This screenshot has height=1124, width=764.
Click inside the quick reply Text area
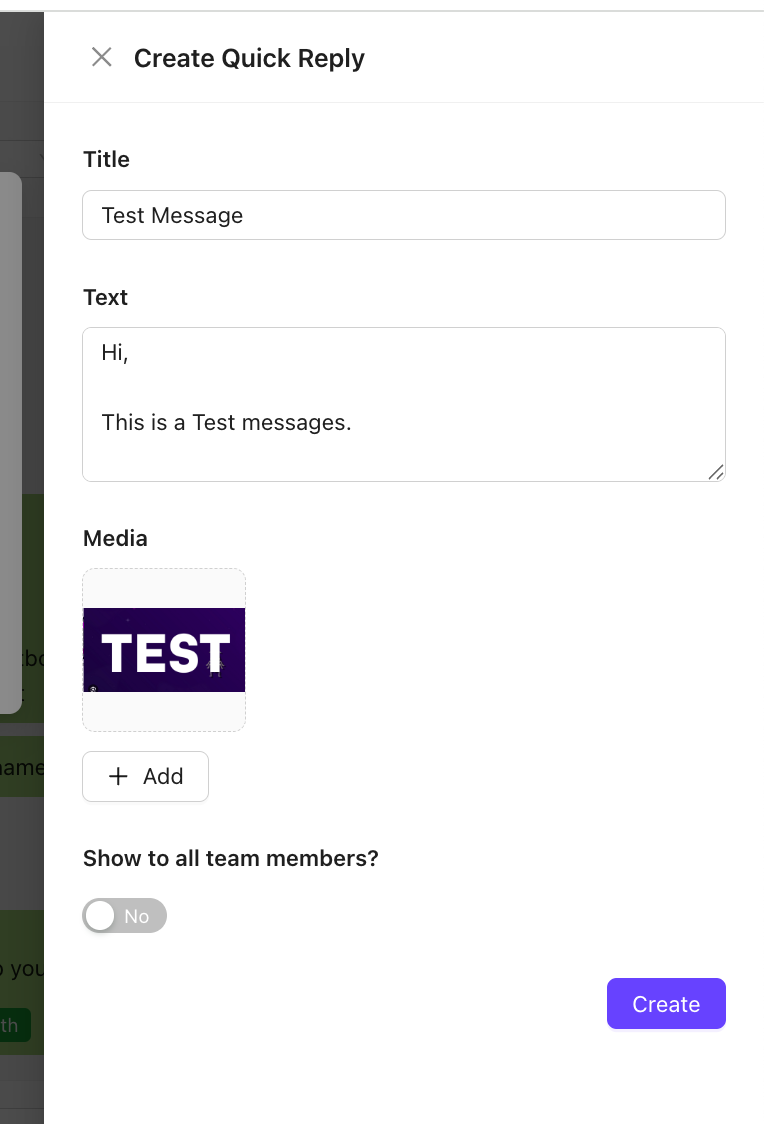[404, 404]
